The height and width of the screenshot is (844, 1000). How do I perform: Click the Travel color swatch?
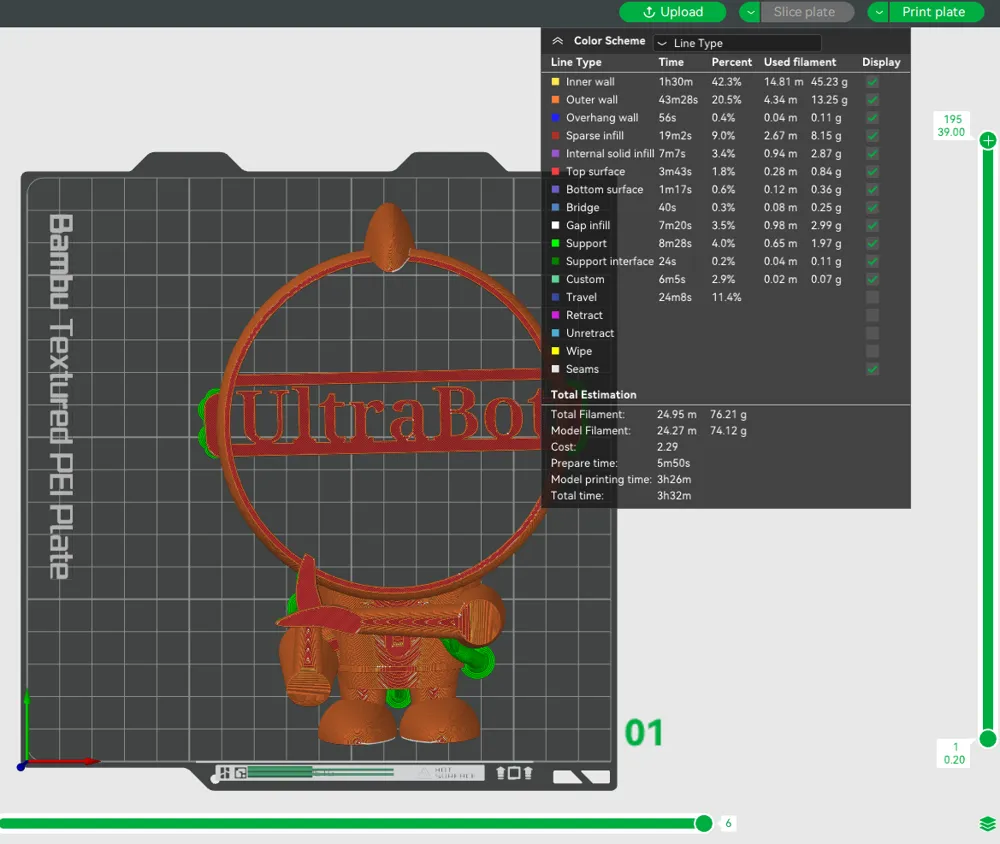(555, 297)
